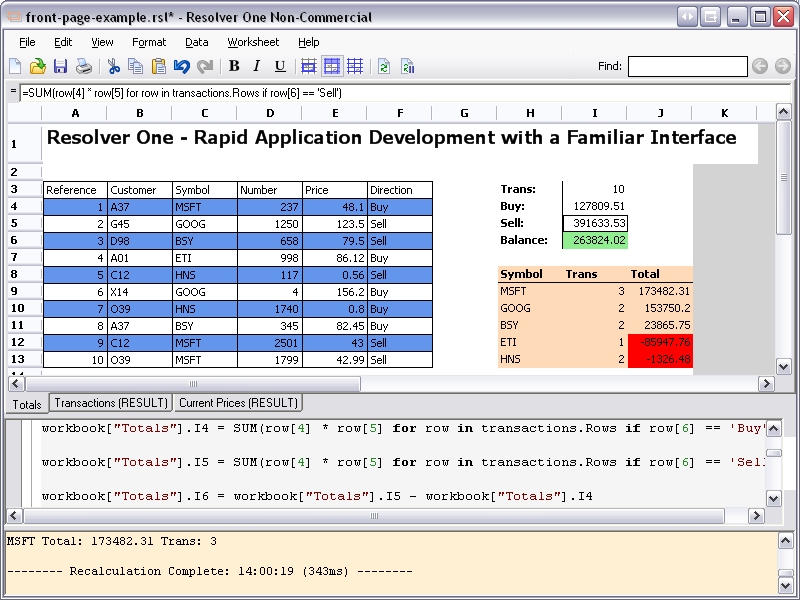800x600 pixels.
Task: Click the code pane vertical scroll down arrow
Action: tap(773, 498)
